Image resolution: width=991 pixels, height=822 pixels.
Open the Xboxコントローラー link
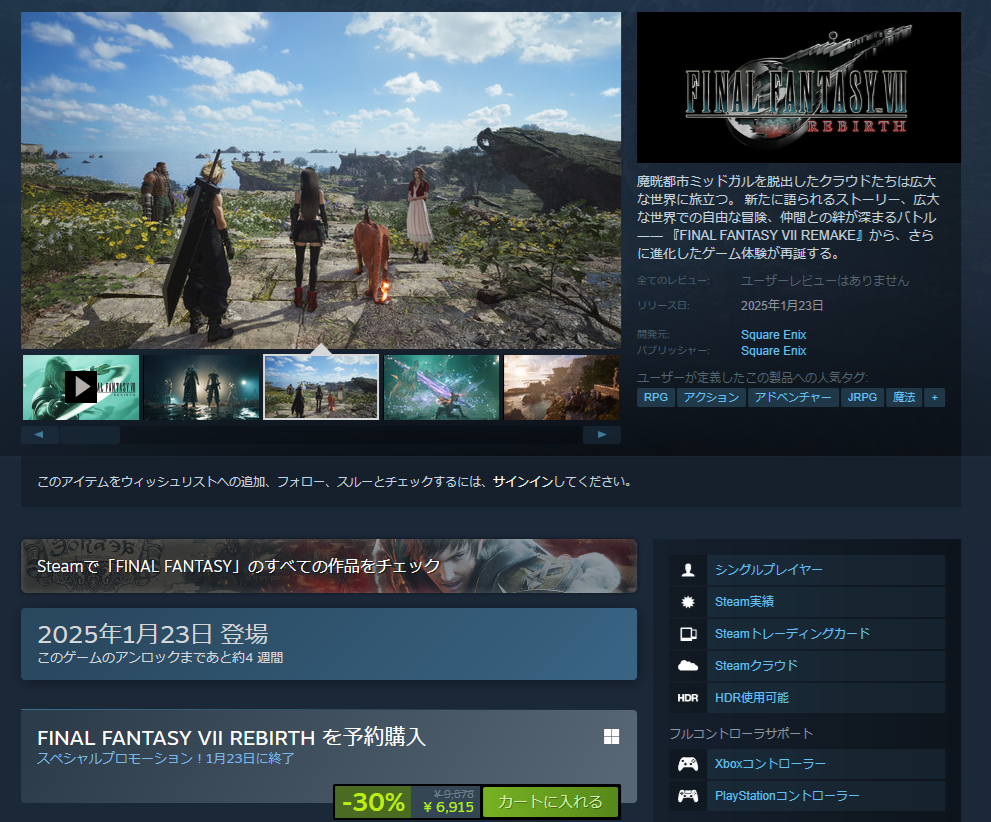pos(770,764)
